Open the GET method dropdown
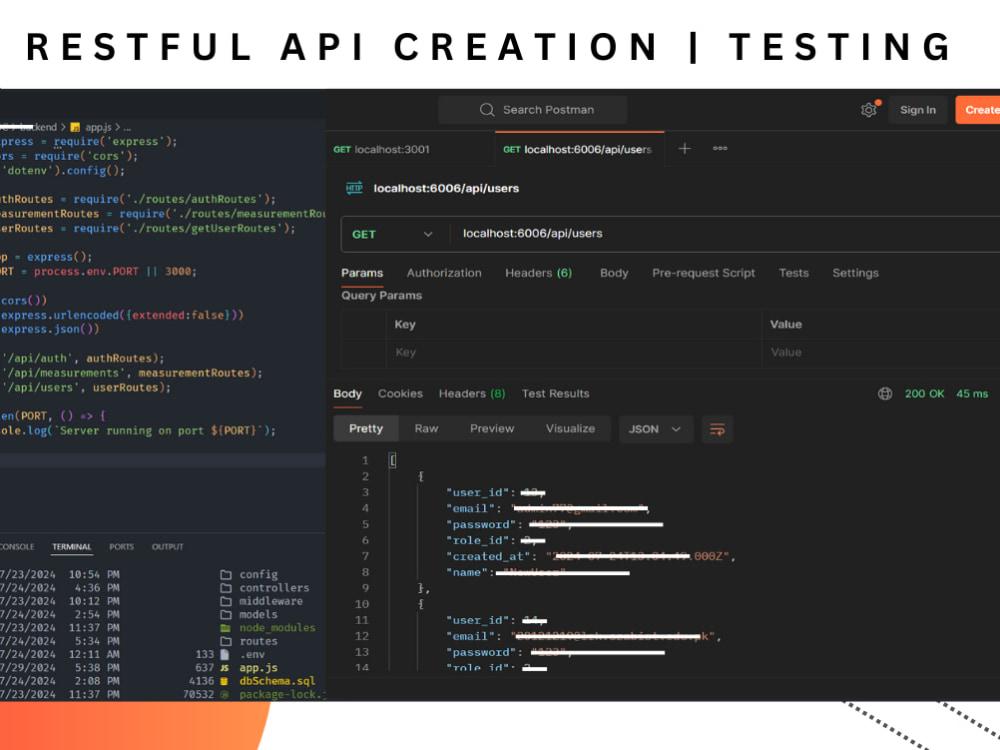This screenshot has width=1000, height=750. [x=393, y=234]
